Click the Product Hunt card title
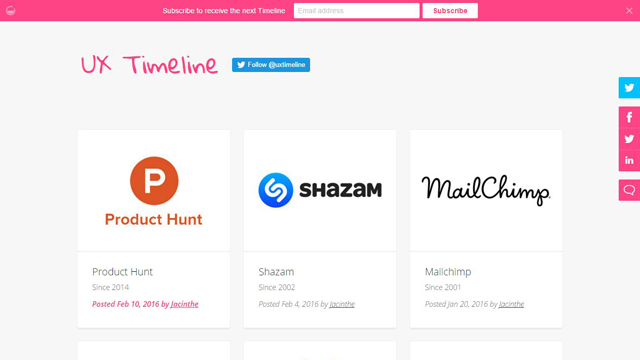Viewport: 640px width, 360px height. (x=122, y=272)
